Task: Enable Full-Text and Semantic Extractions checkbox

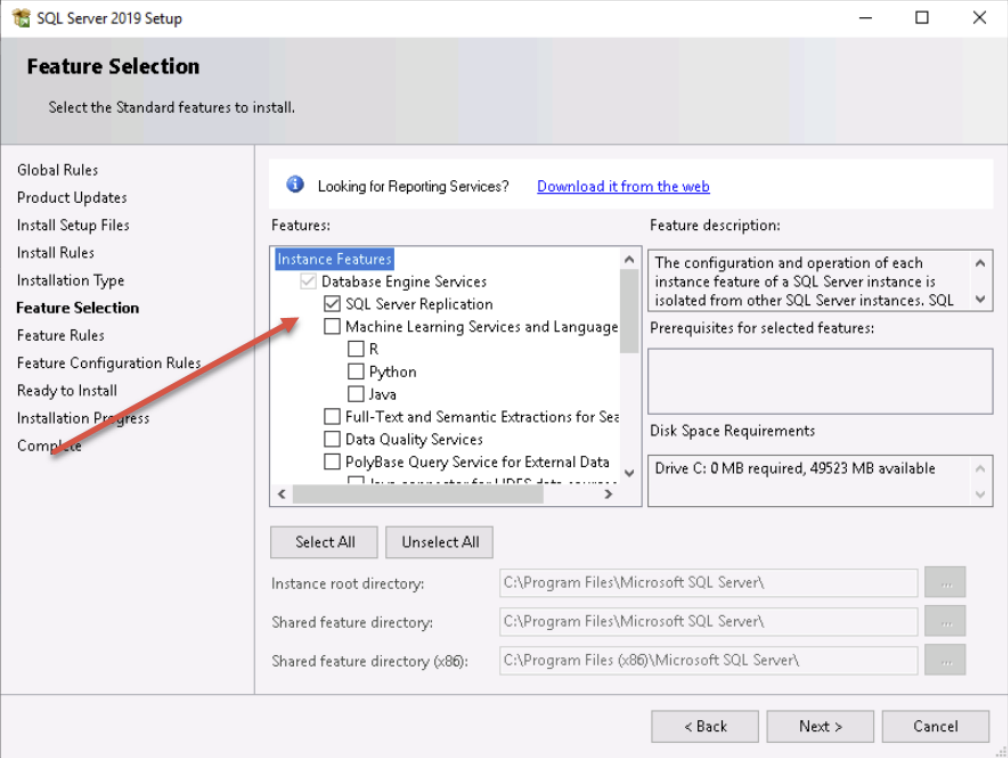Action: [x=332, y=417]
